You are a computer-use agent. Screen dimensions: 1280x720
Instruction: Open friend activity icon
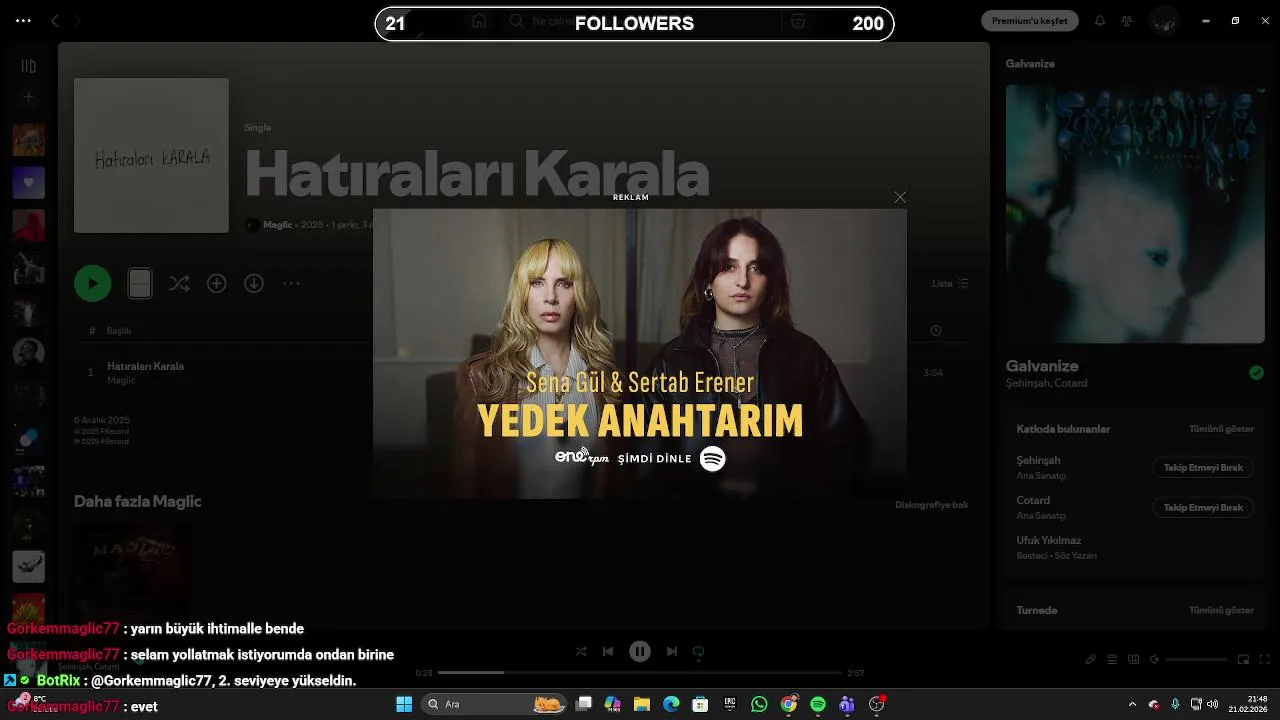coord(1127,20)
